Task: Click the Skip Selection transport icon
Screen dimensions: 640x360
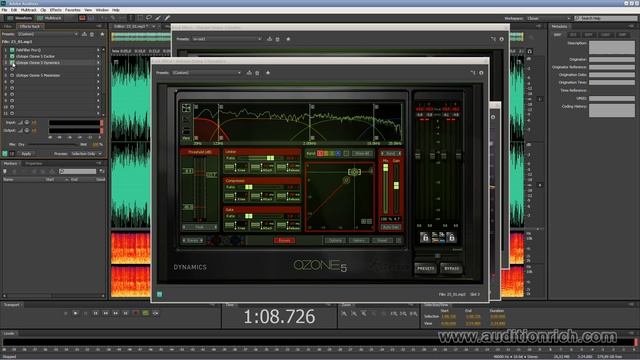Action: coord(156,313)
